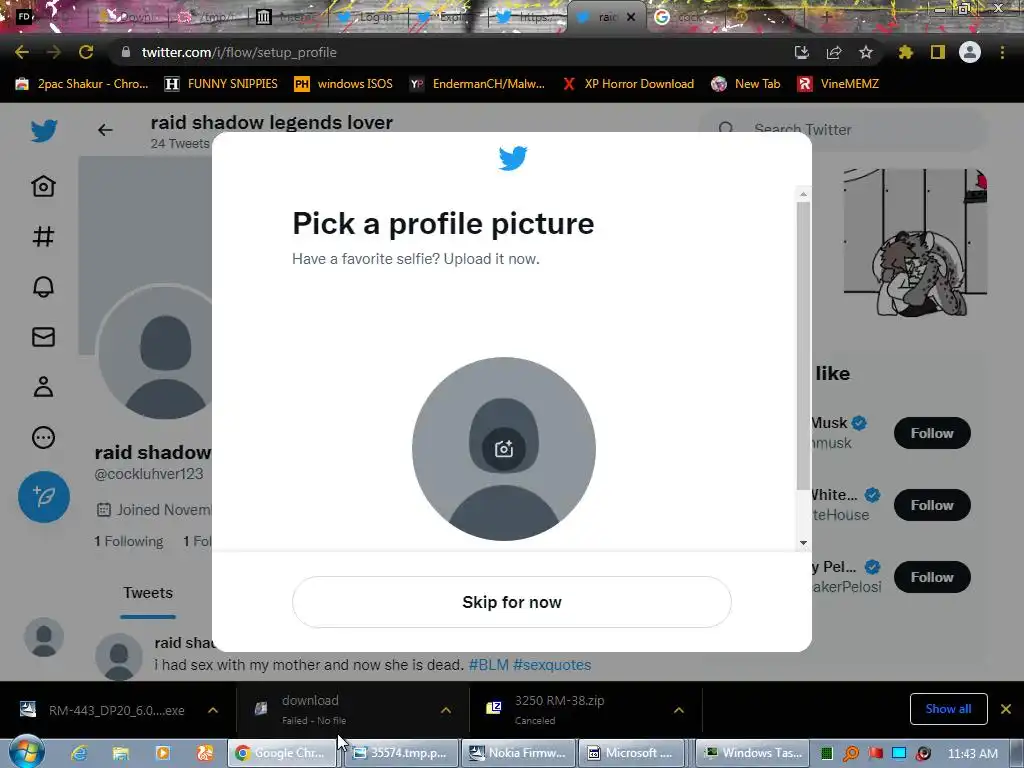Click the taskbar clock 11:43 AM

pyautogui.click(x=973, y=753)
